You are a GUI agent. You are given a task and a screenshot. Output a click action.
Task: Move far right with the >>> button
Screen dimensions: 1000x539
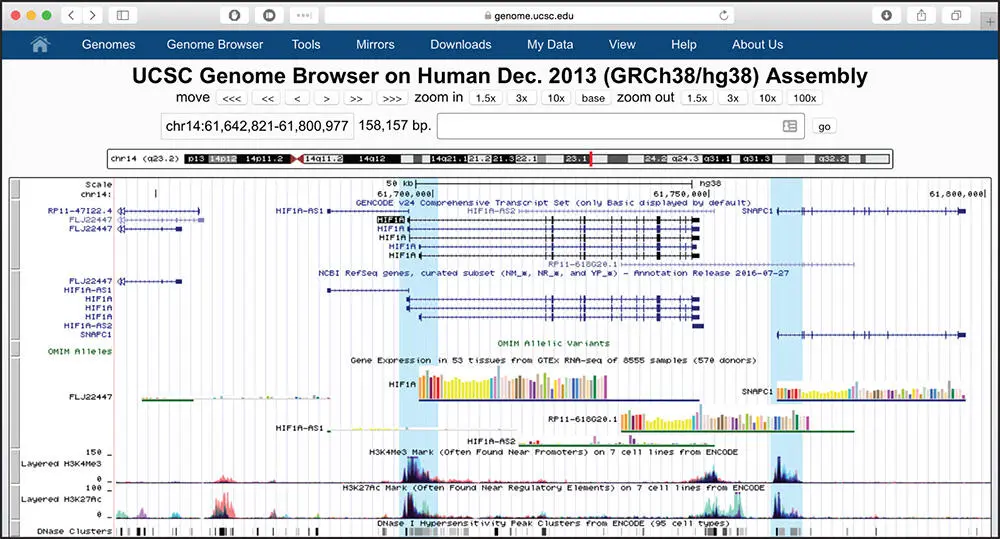click(392, 98)
